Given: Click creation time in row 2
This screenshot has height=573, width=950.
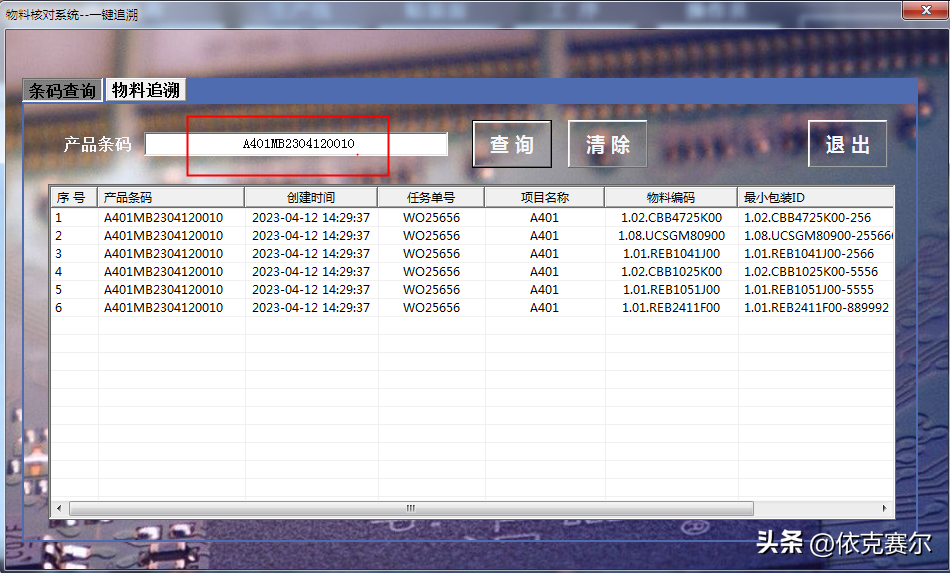Looking at the screenshot, I should tap(311, 236).
